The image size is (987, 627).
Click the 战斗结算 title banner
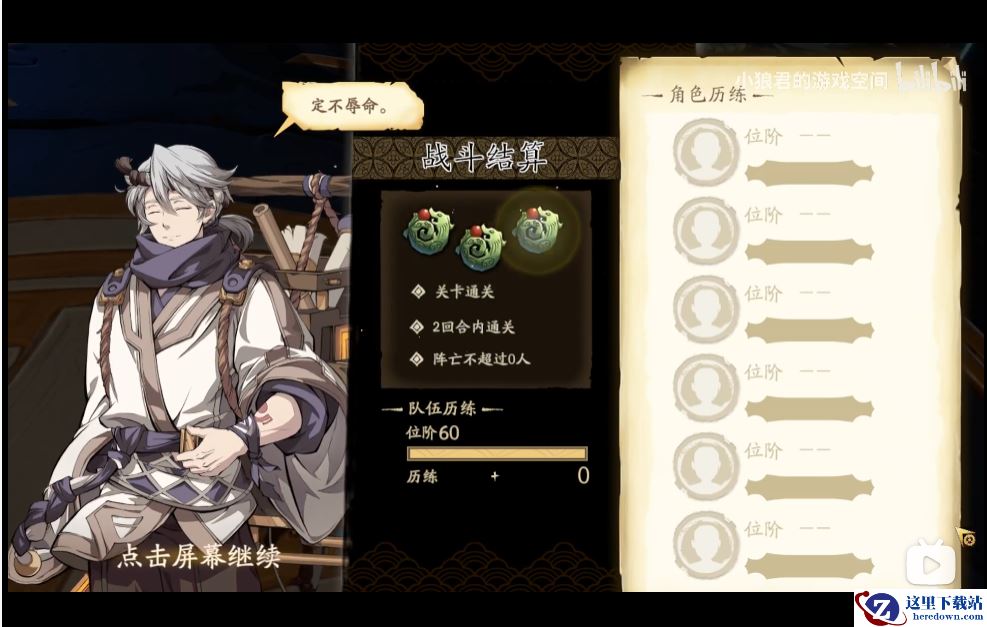tap(484, 157)
